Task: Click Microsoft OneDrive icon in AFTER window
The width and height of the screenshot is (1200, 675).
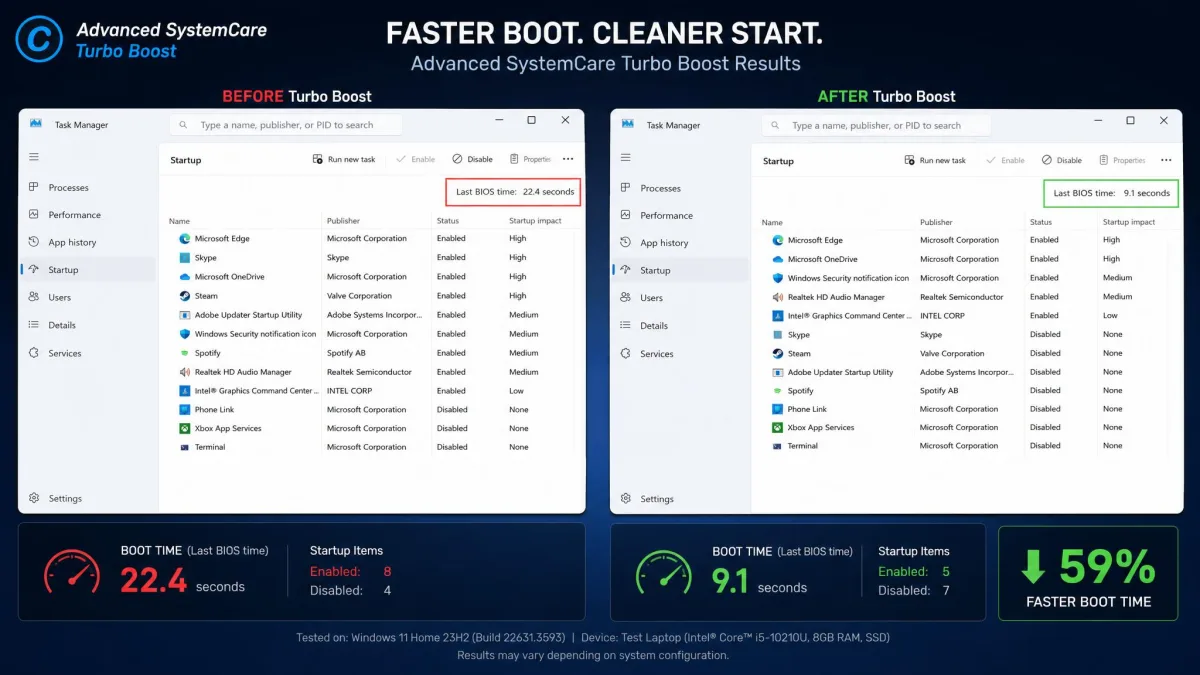Action: (x=778, y=259)
